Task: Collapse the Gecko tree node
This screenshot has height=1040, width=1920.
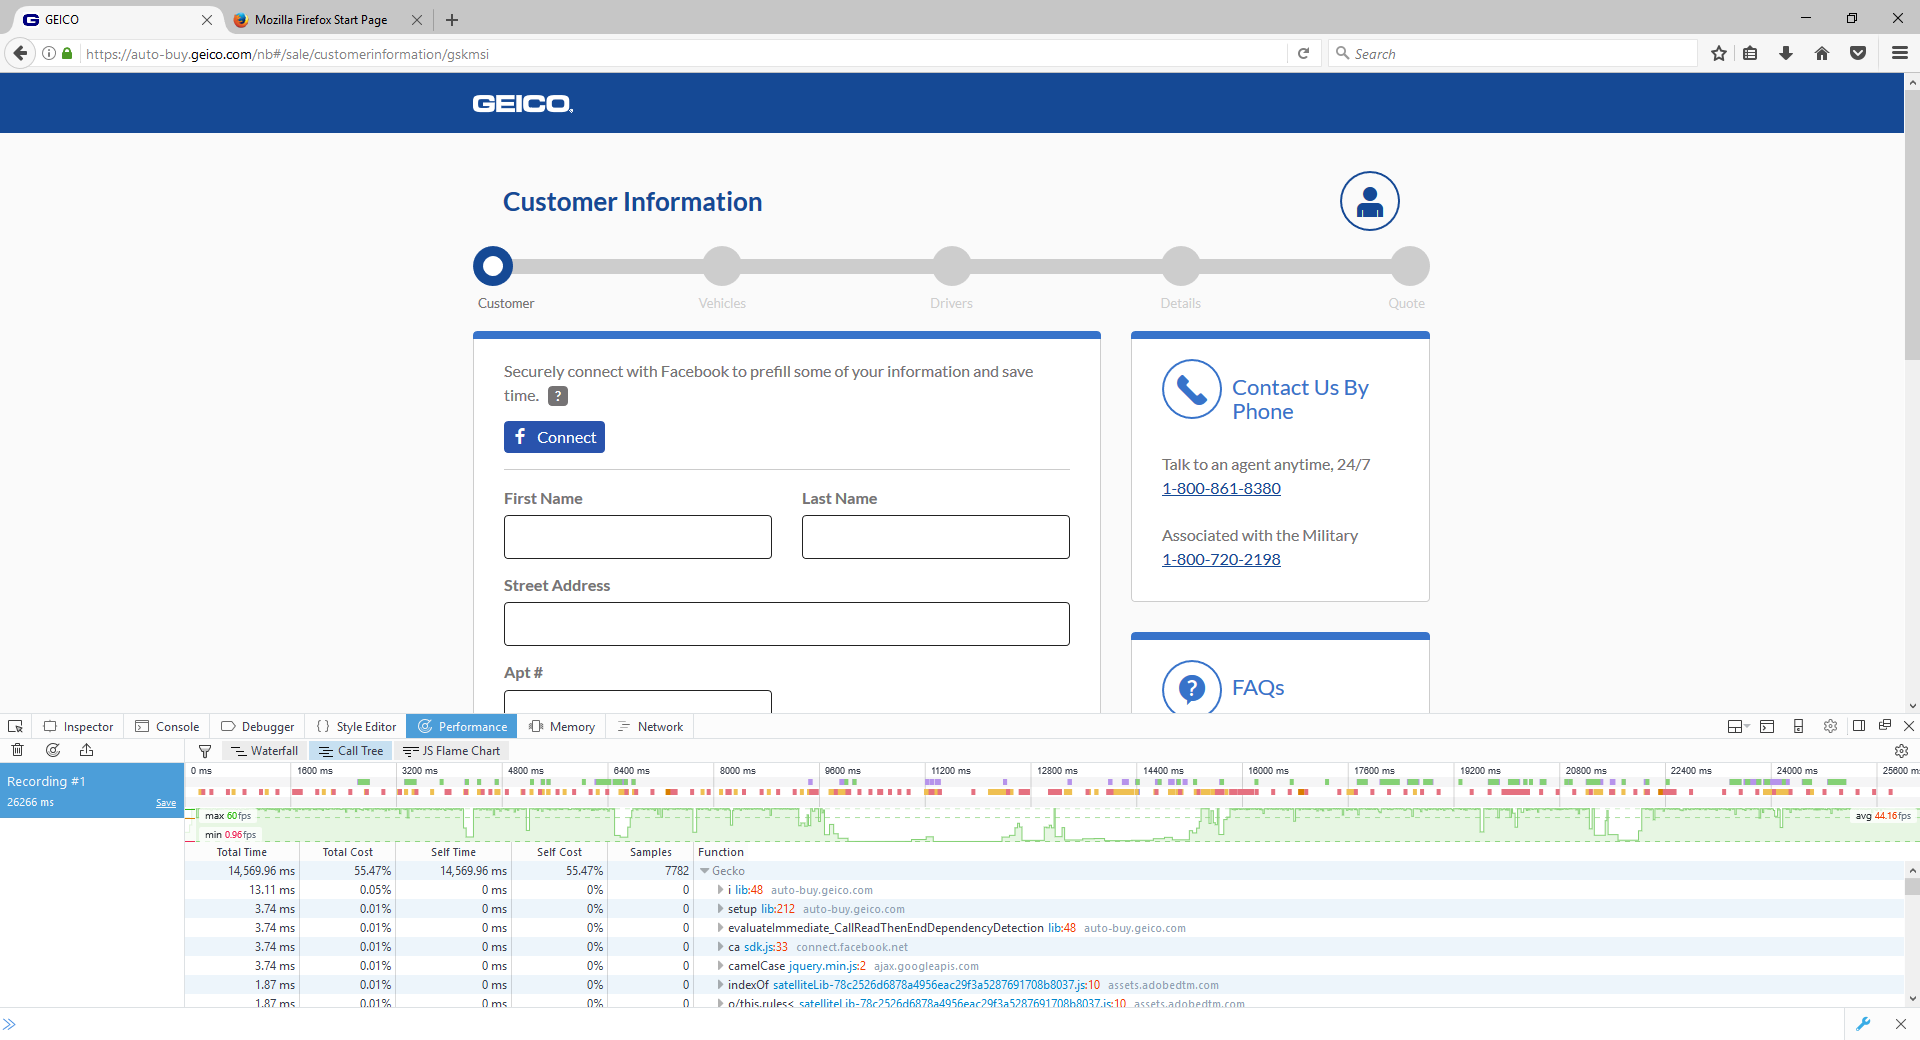Action: point(705,871)
